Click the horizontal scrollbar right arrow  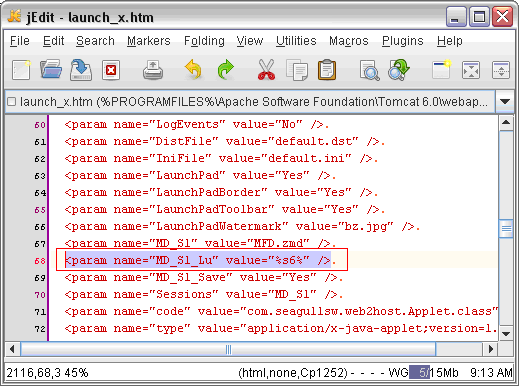pos(491,349)
